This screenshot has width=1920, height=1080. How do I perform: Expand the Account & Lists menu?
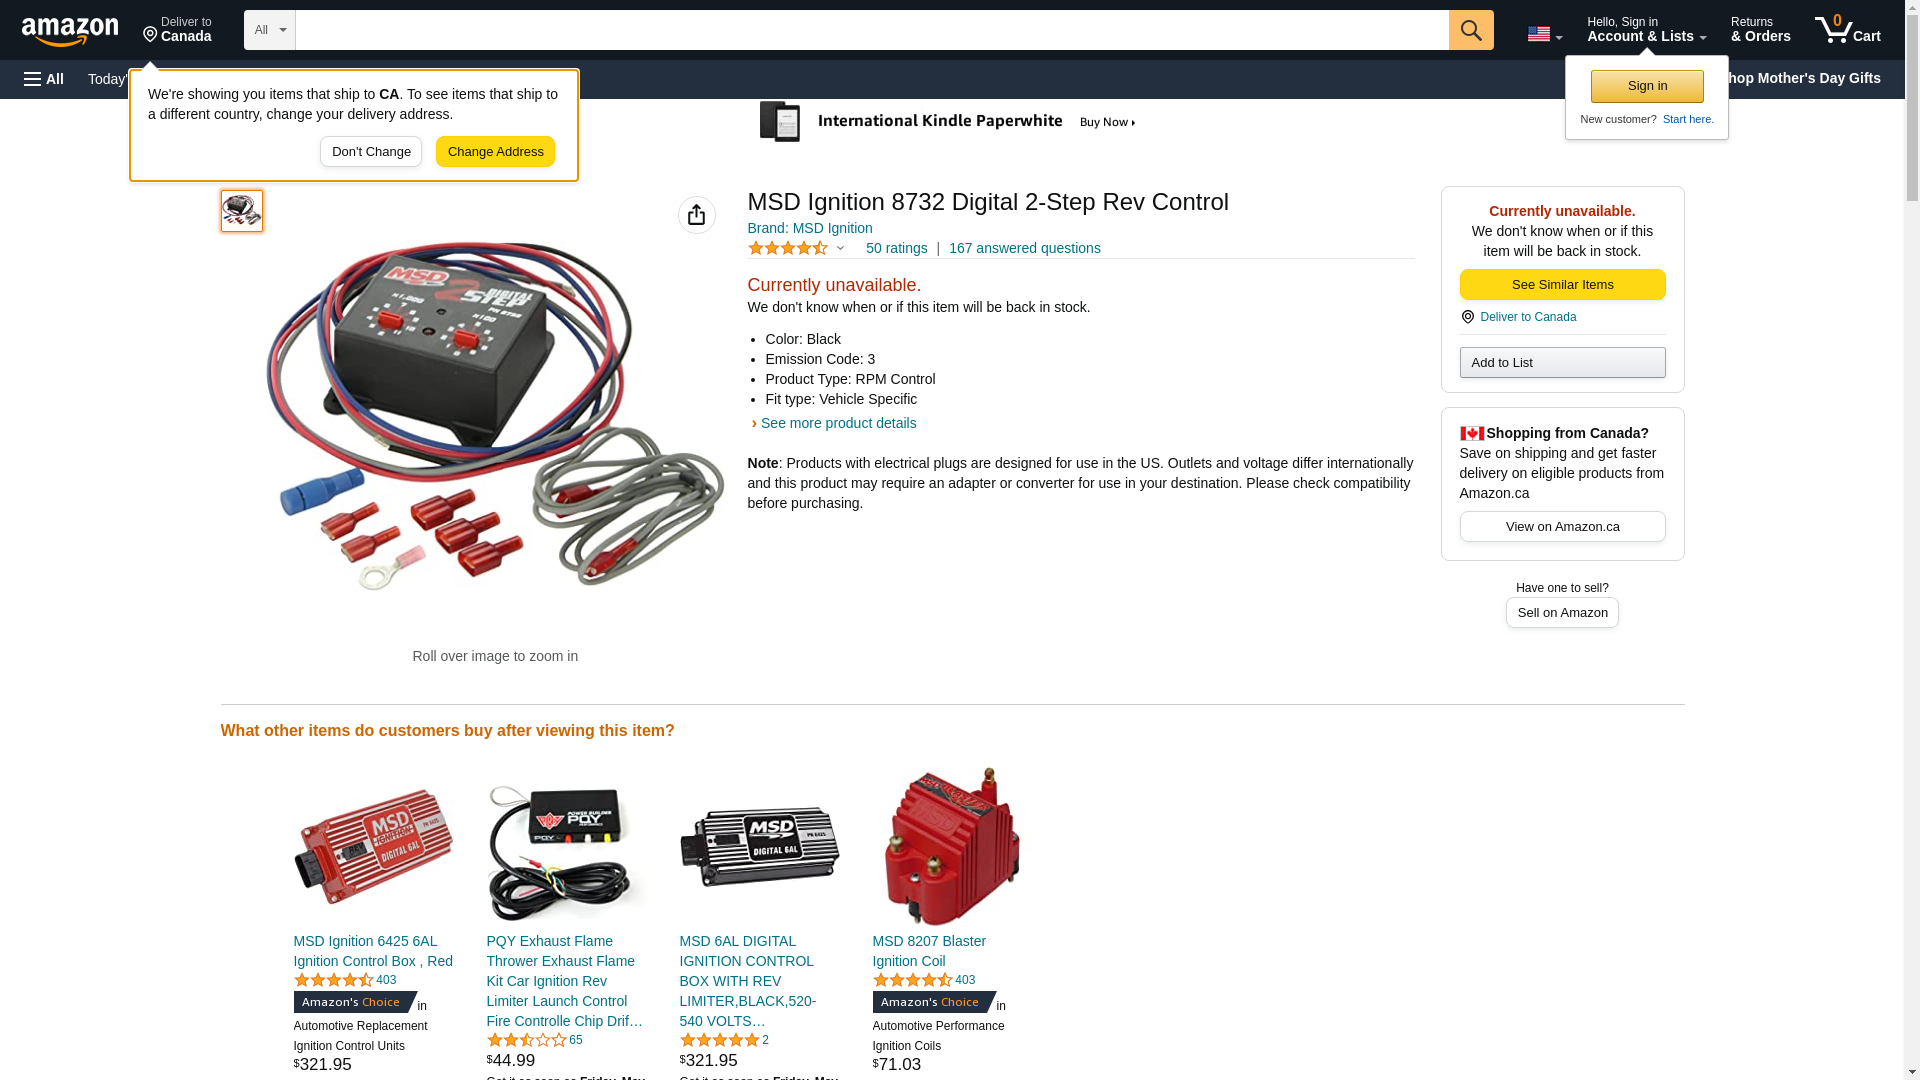[1646, 30]
